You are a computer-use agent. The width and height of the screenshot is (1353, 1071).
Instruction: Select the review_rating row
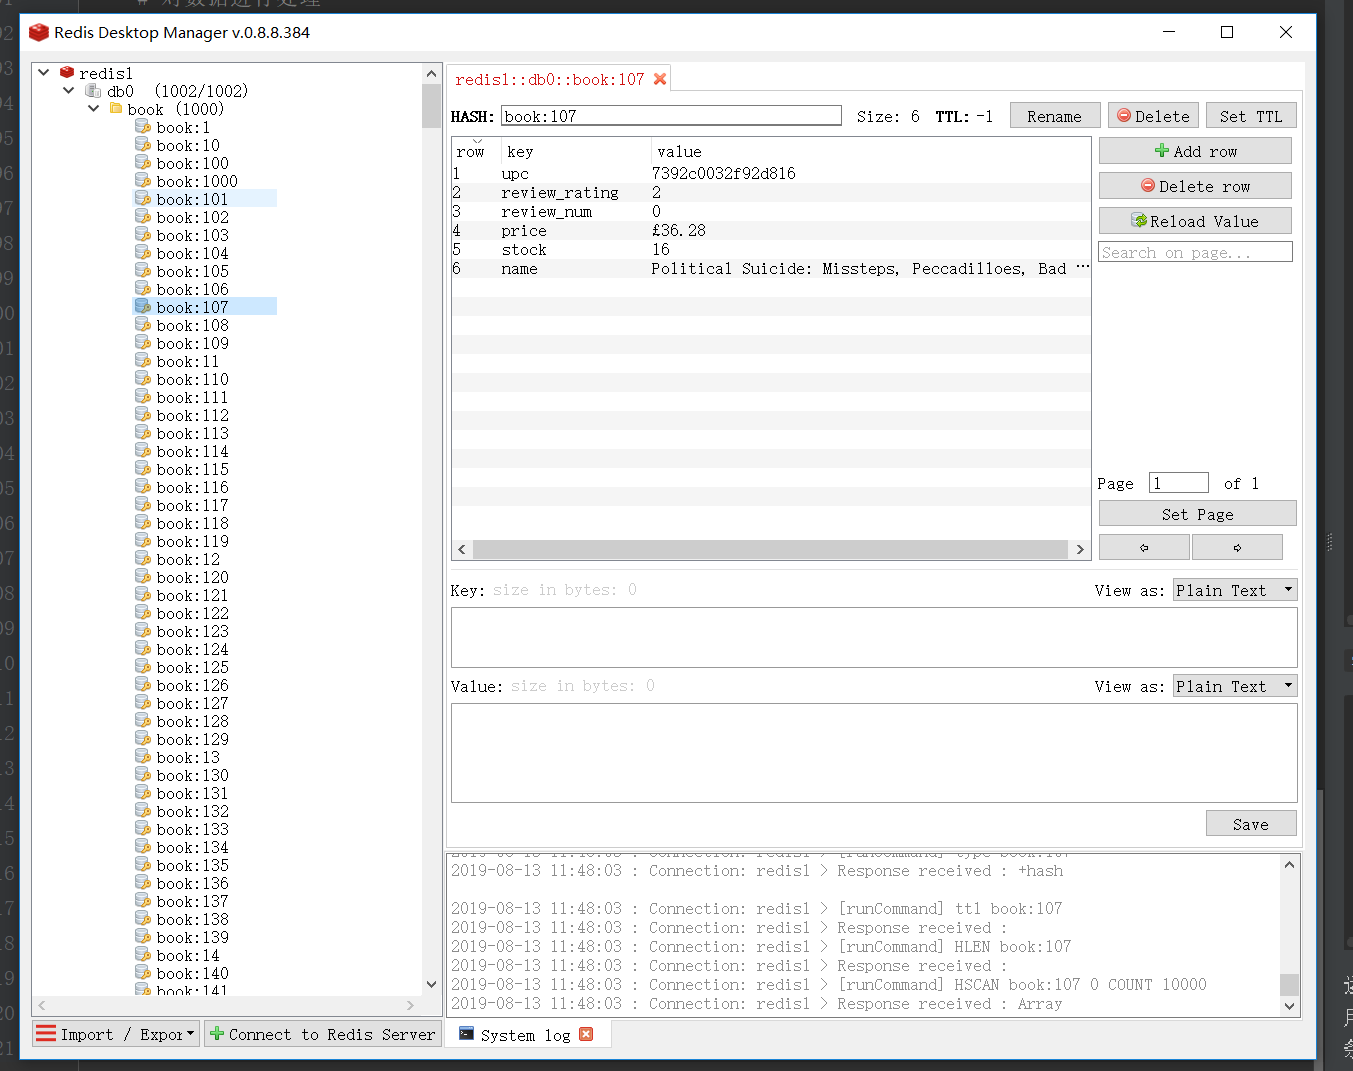[x=771, y=193]
